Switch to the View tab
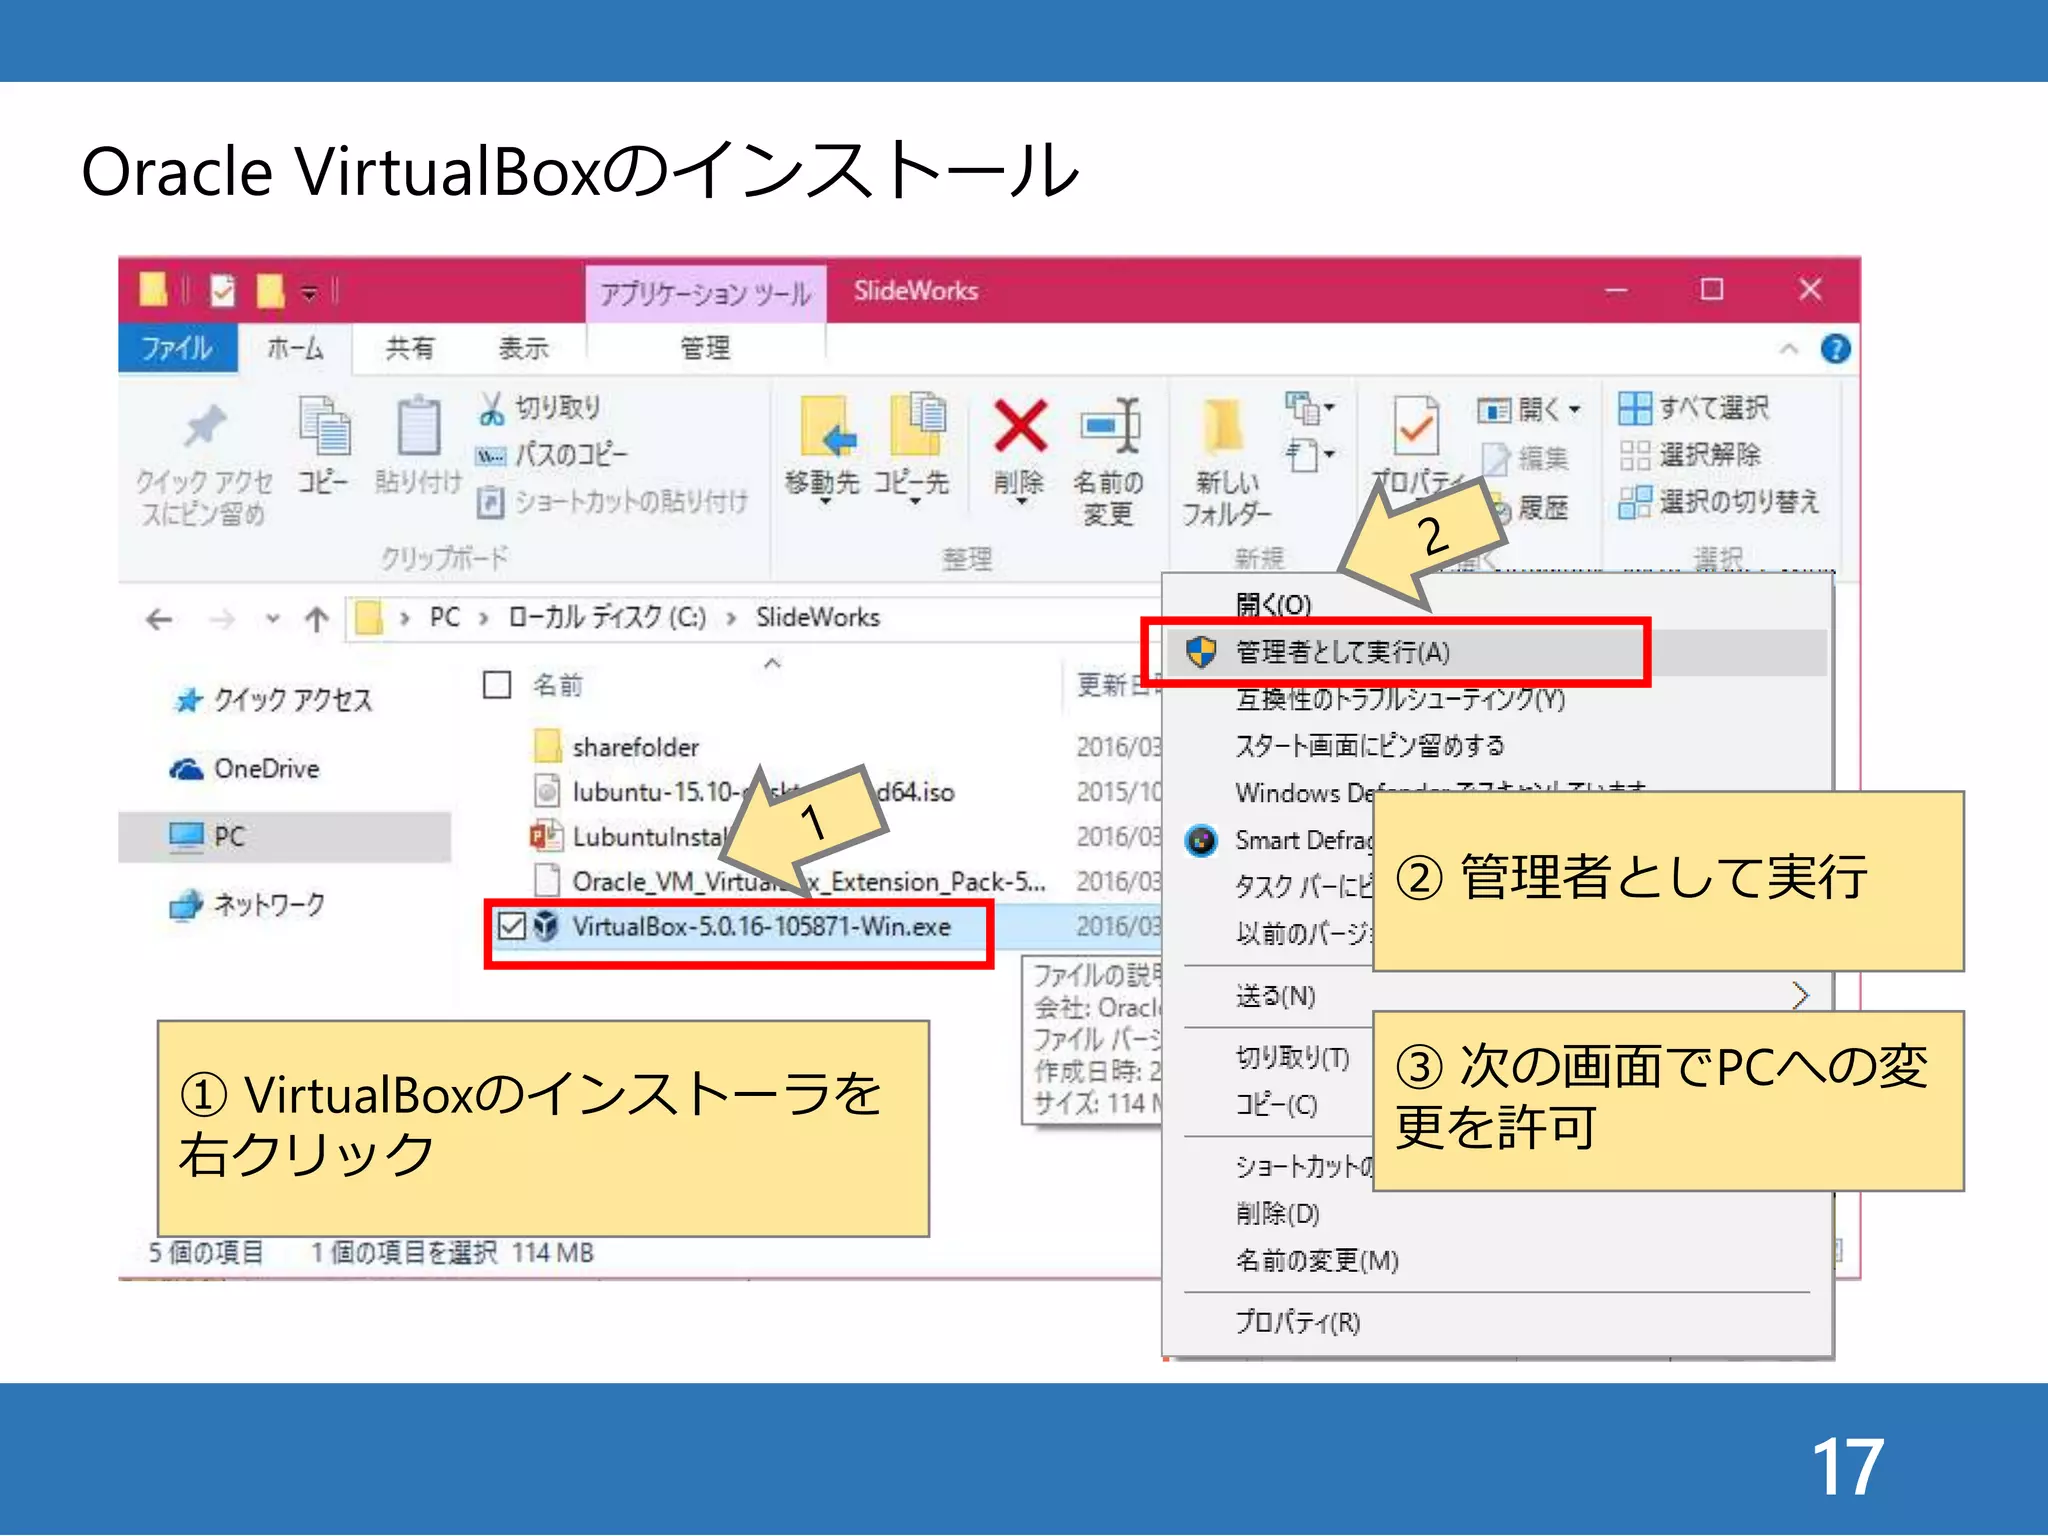 click(x=523, y=348)
